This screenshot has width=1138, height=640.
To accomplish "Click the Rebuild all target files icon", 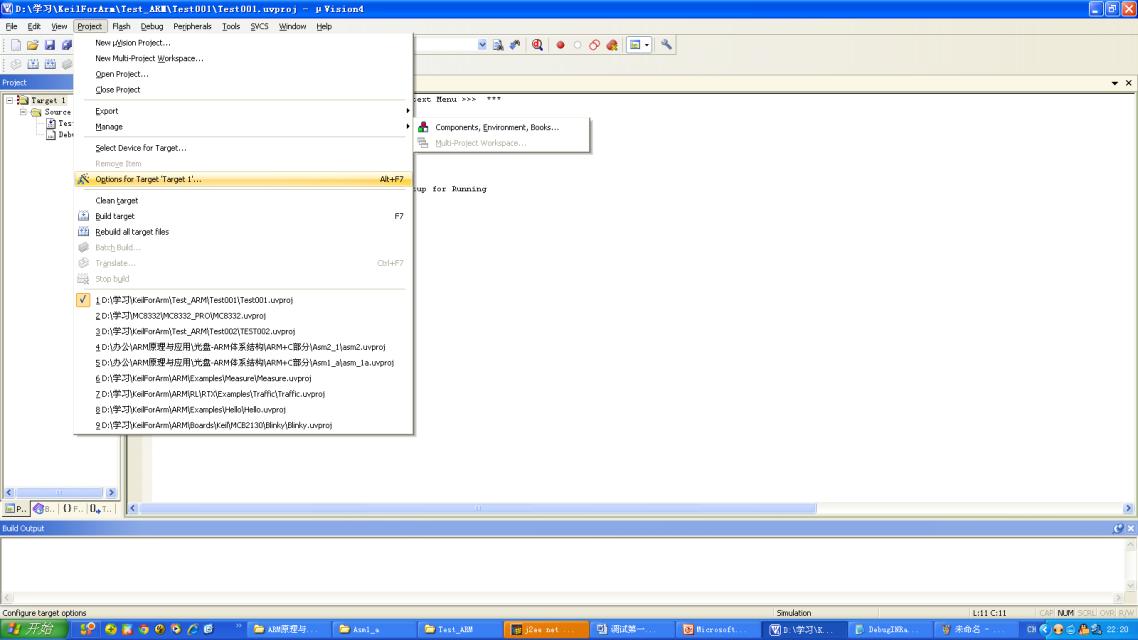I will point(83,232).
